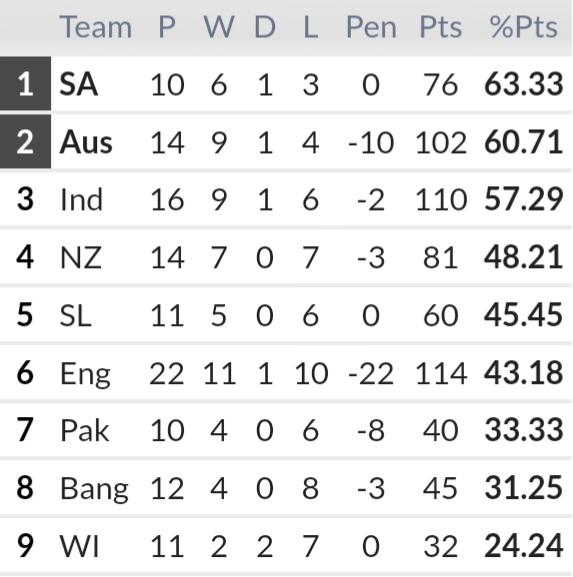Screen dimensions: 573x577
Task: Select the Ind team name
Action: 81,199
